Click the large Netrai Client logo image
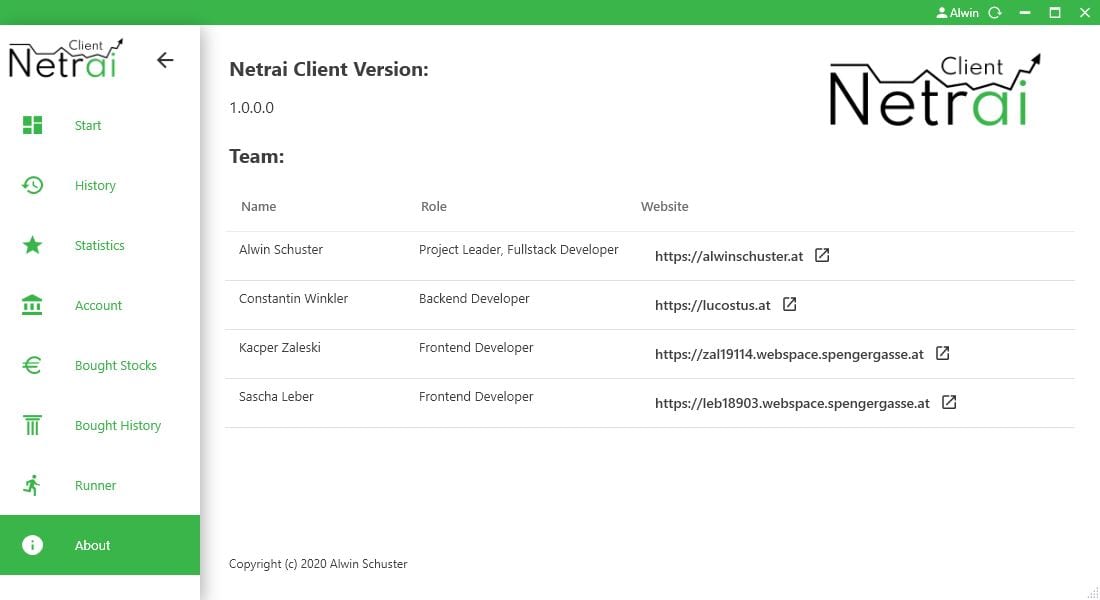The image size is (1100, 600). (935, 90)
